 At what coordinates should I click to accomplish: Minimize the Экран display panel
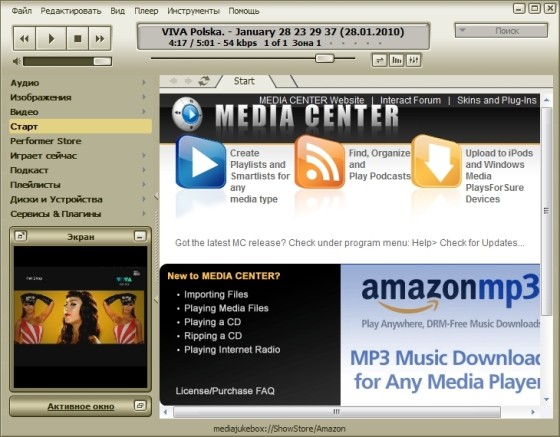[x=140, y=236]
